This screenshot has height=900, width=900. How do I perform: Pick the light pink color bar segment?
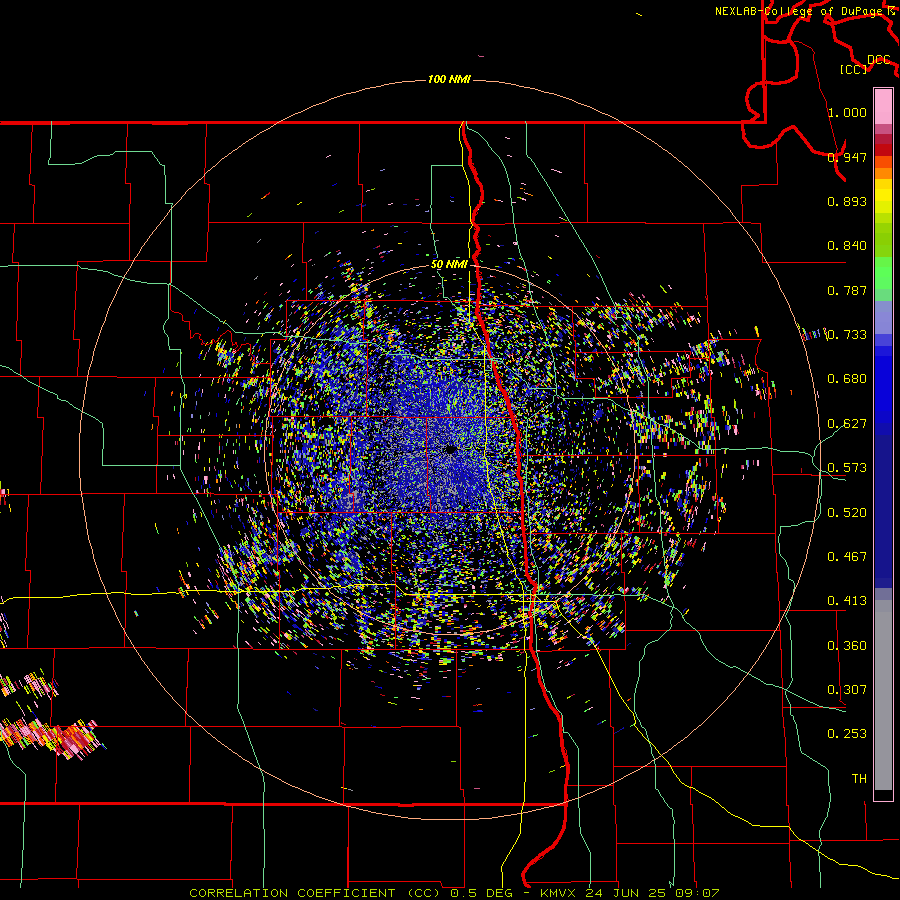pos(883,107)
